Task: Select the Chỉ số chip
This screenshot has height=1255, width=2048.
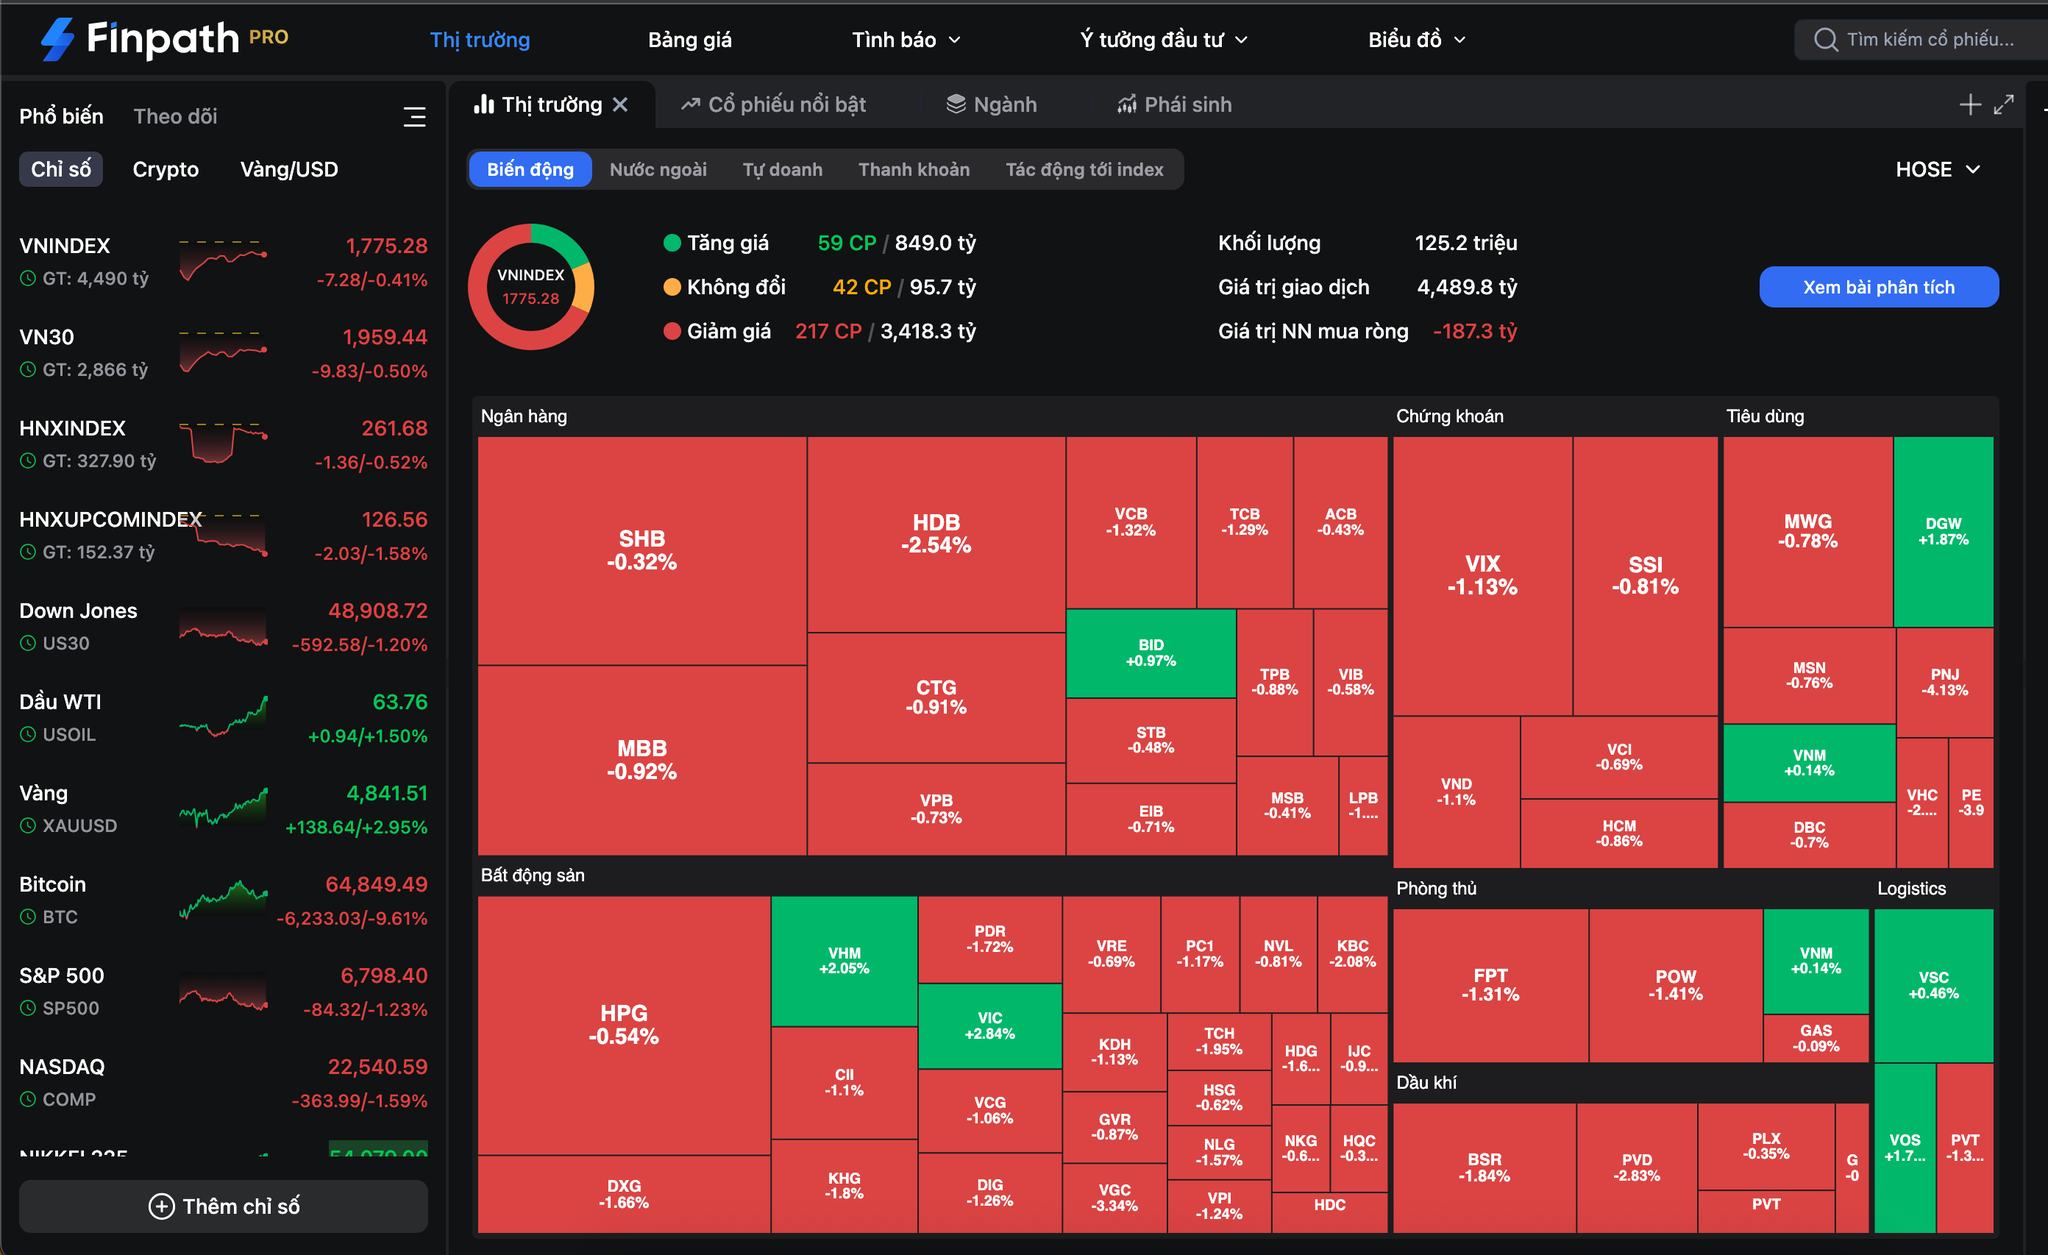Action: [x=61, y=169]
